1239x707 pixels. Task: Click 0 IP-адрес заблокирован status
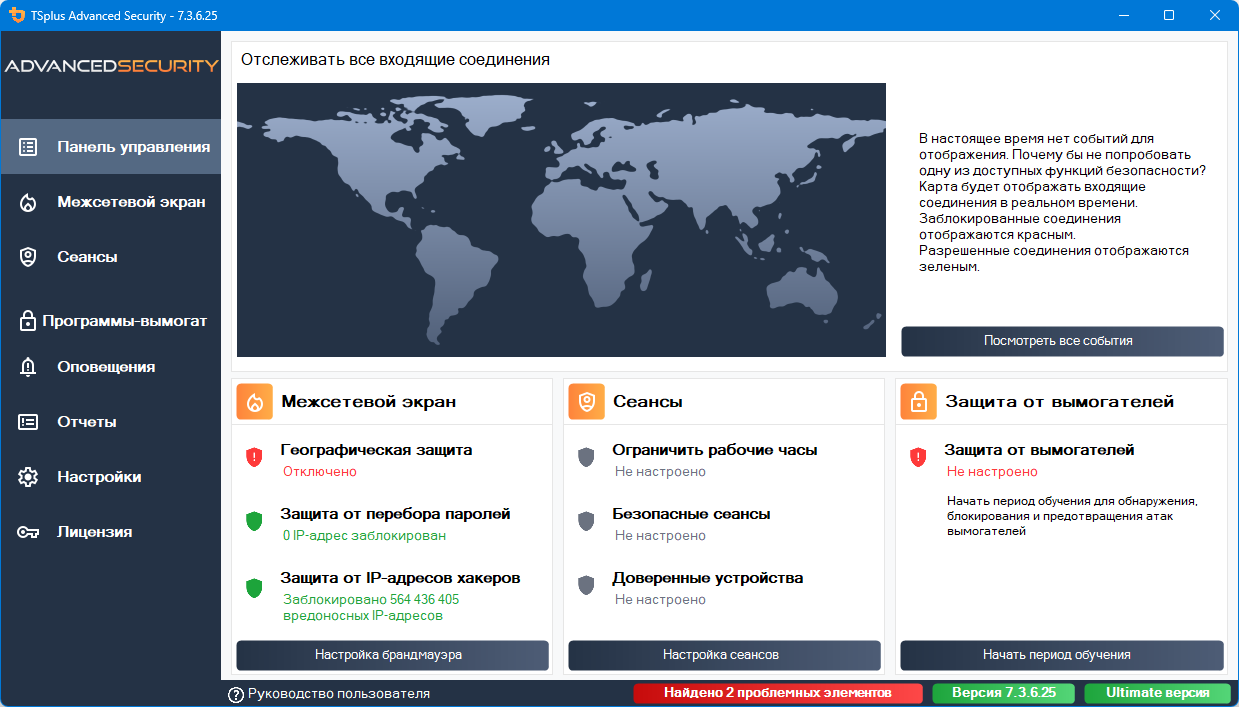(364, 536)
